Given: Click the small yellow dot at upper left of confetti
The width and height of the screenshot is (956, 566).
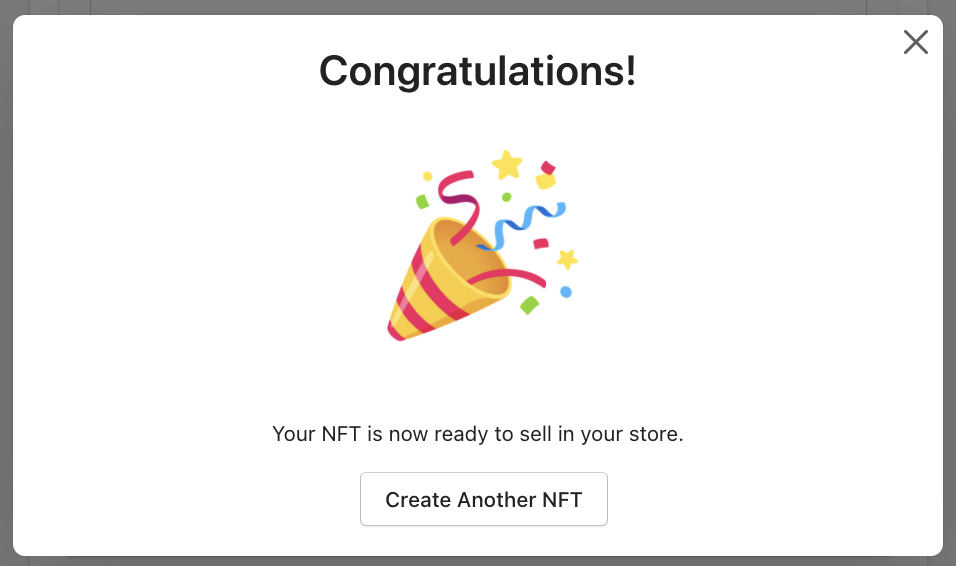Looking at the screenshot, I should [427, 176].
